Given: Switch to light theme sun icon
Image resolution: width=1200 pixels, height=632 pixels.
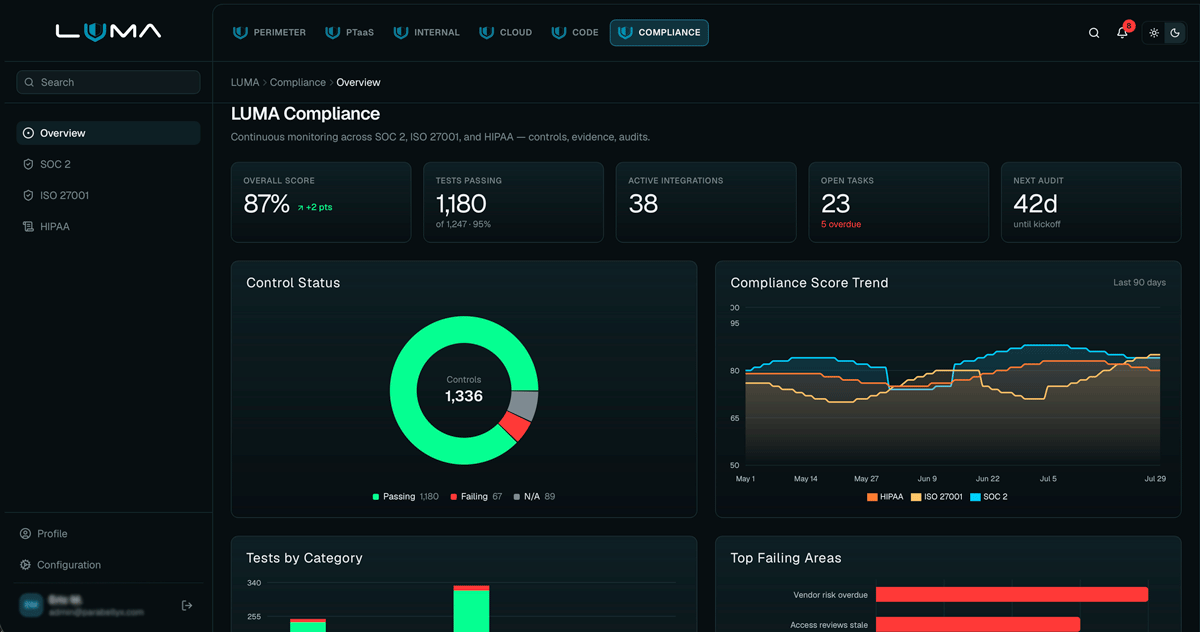Looking at the screenshot, I should [1154, 33].
